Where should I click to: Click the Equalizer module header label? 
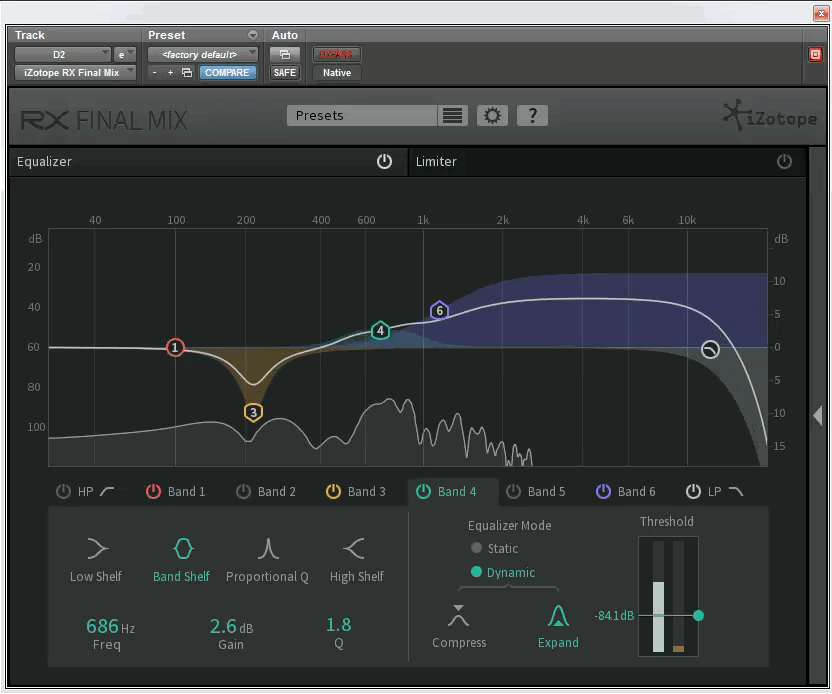click(44, 161)
